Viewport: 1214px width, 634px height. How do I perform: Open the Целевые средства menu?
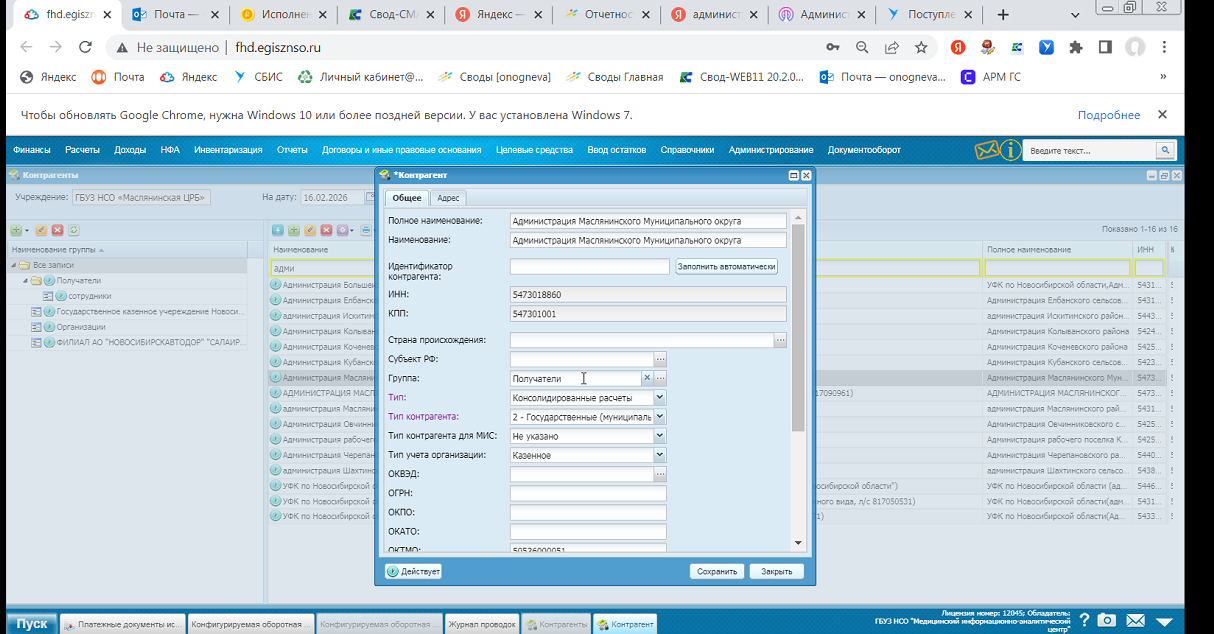click(534, 150)
